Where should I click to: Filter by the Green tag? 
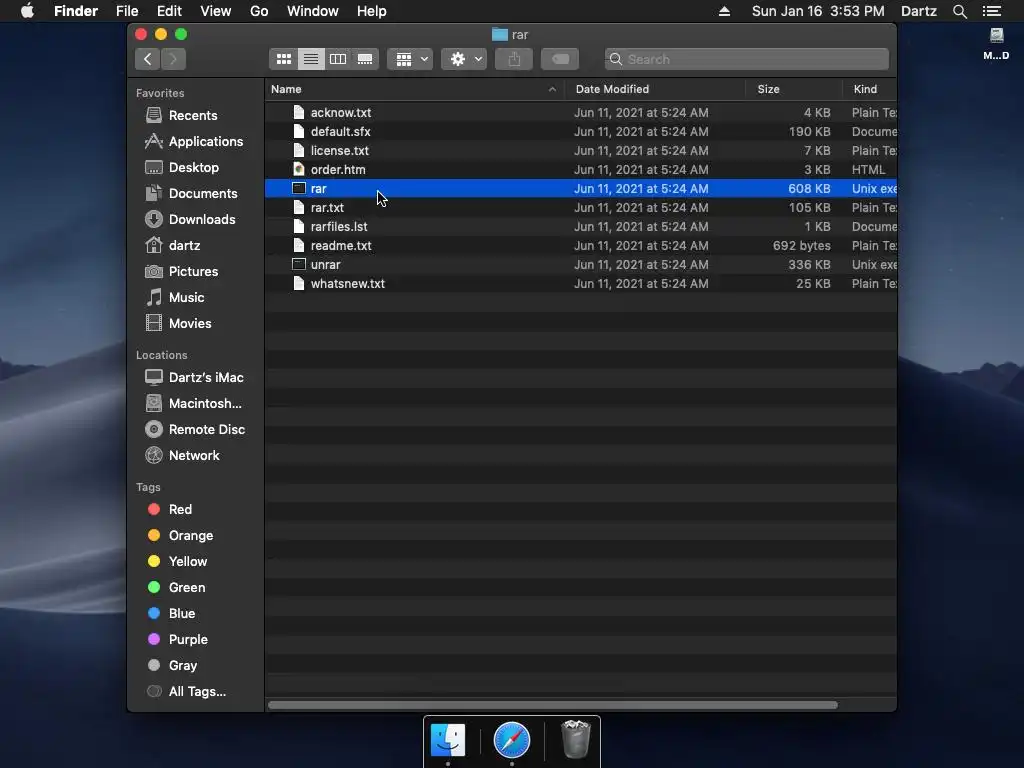[x=187, y=588]
